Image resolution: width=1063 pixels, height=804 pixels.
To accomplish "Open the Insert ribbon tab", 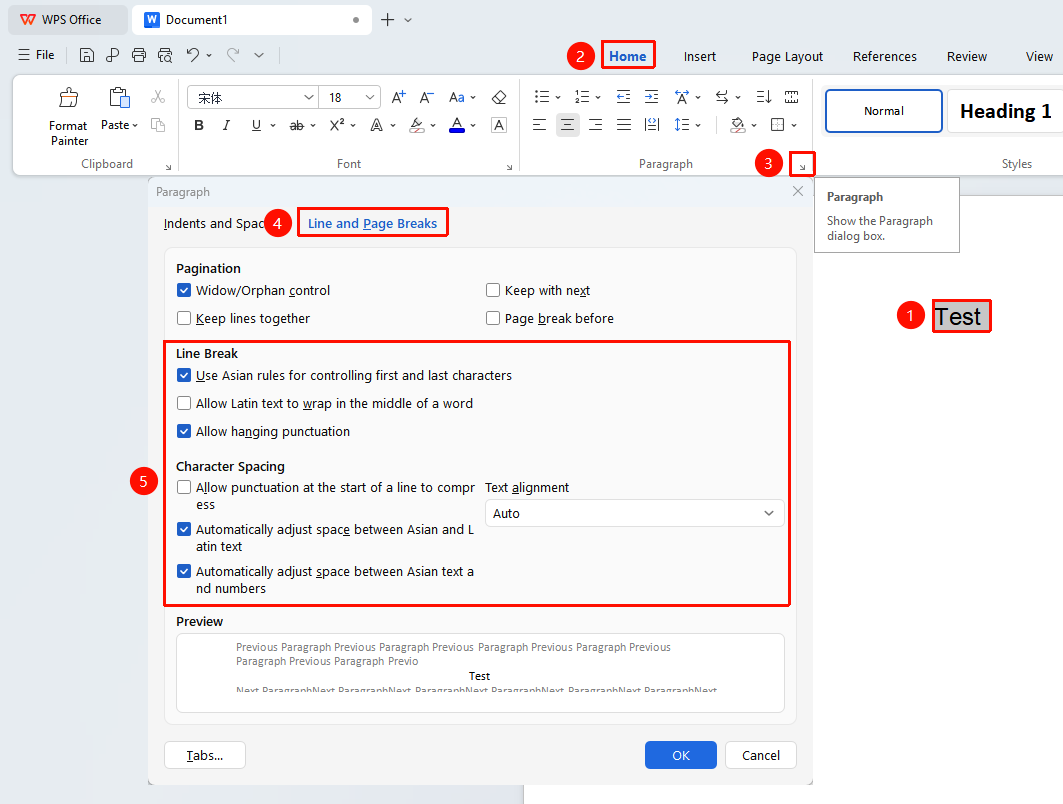I will [700, 56].
